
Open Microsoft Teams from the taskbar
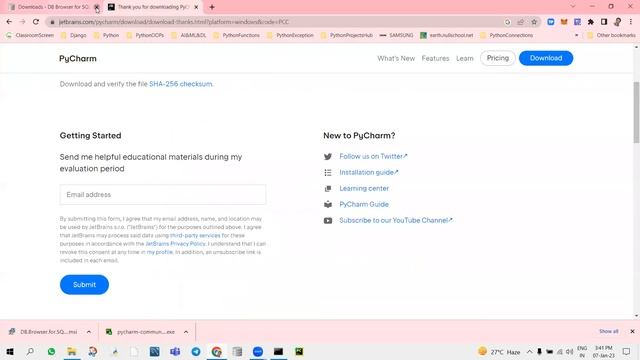(x=175, y=351)
